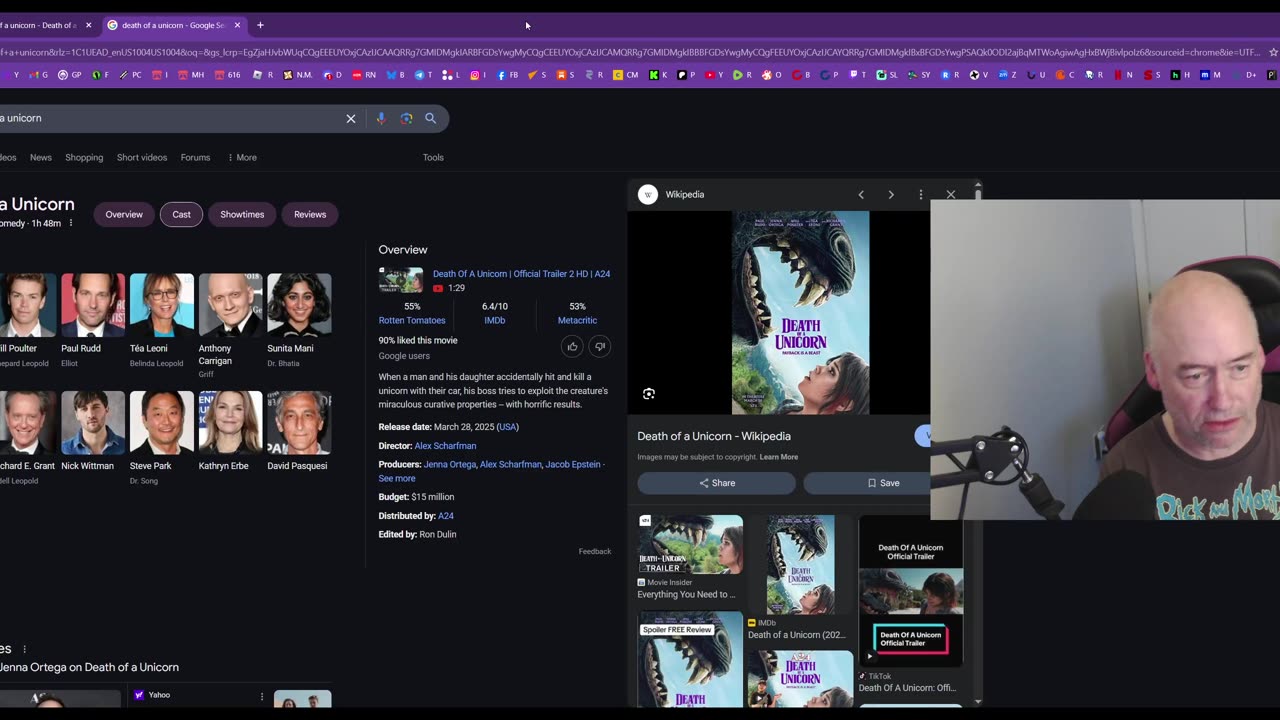Open the Rotten Tomatoes rating link
This screenshot has width=1280, height=720.
(x=412, y=320)
